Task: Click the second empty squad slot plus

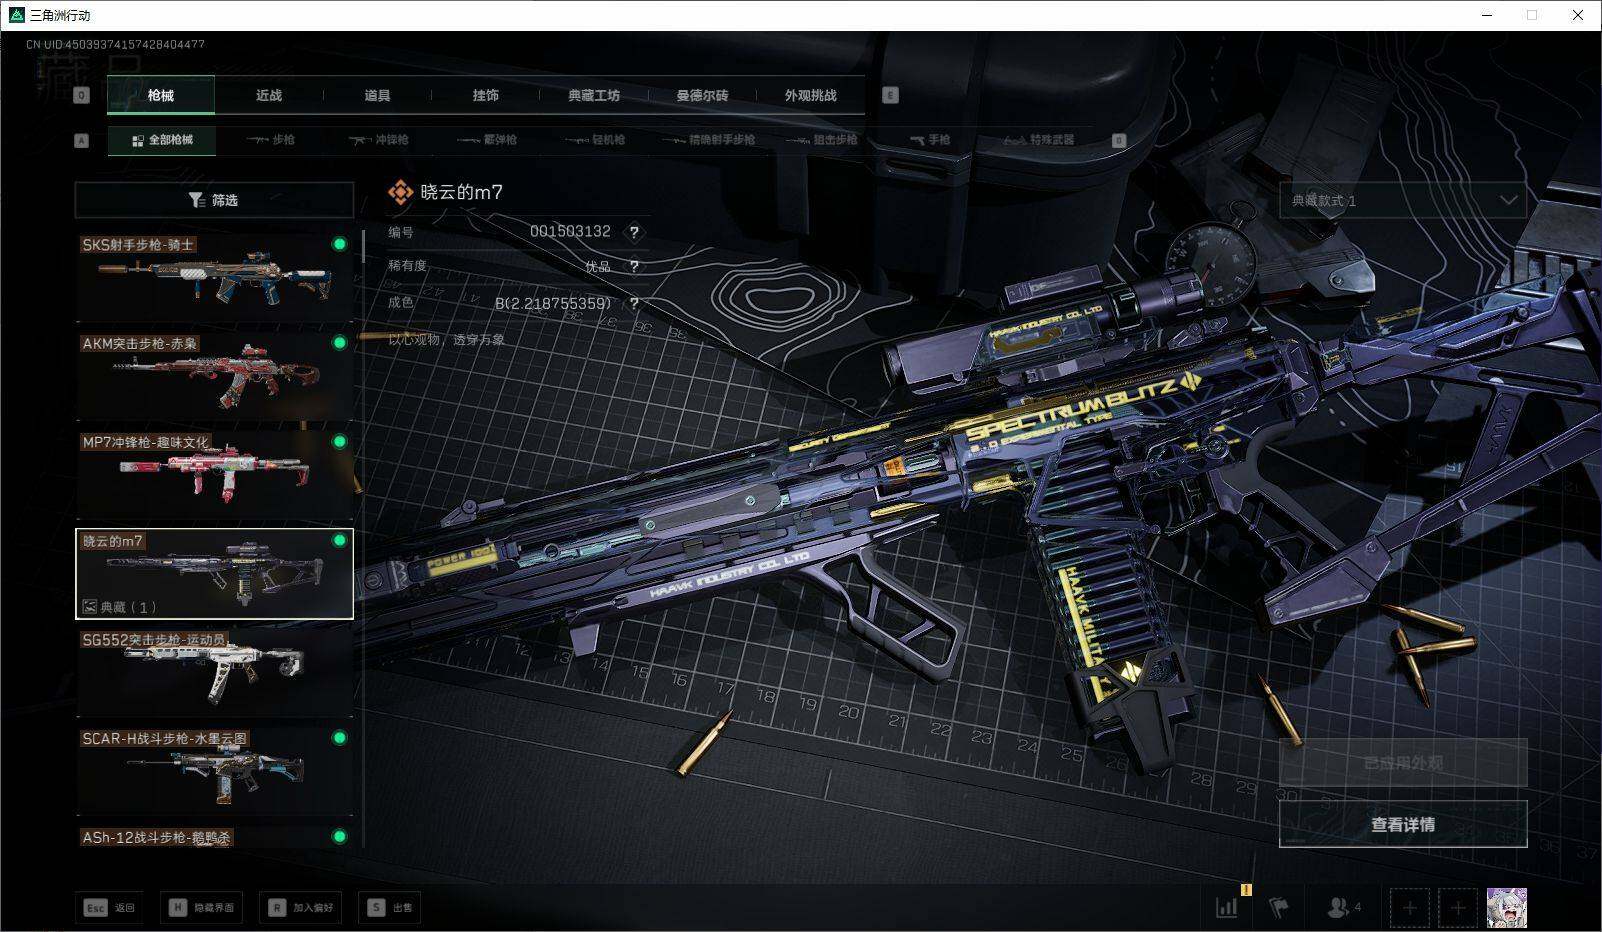Action: click(x=1457, y=907)
